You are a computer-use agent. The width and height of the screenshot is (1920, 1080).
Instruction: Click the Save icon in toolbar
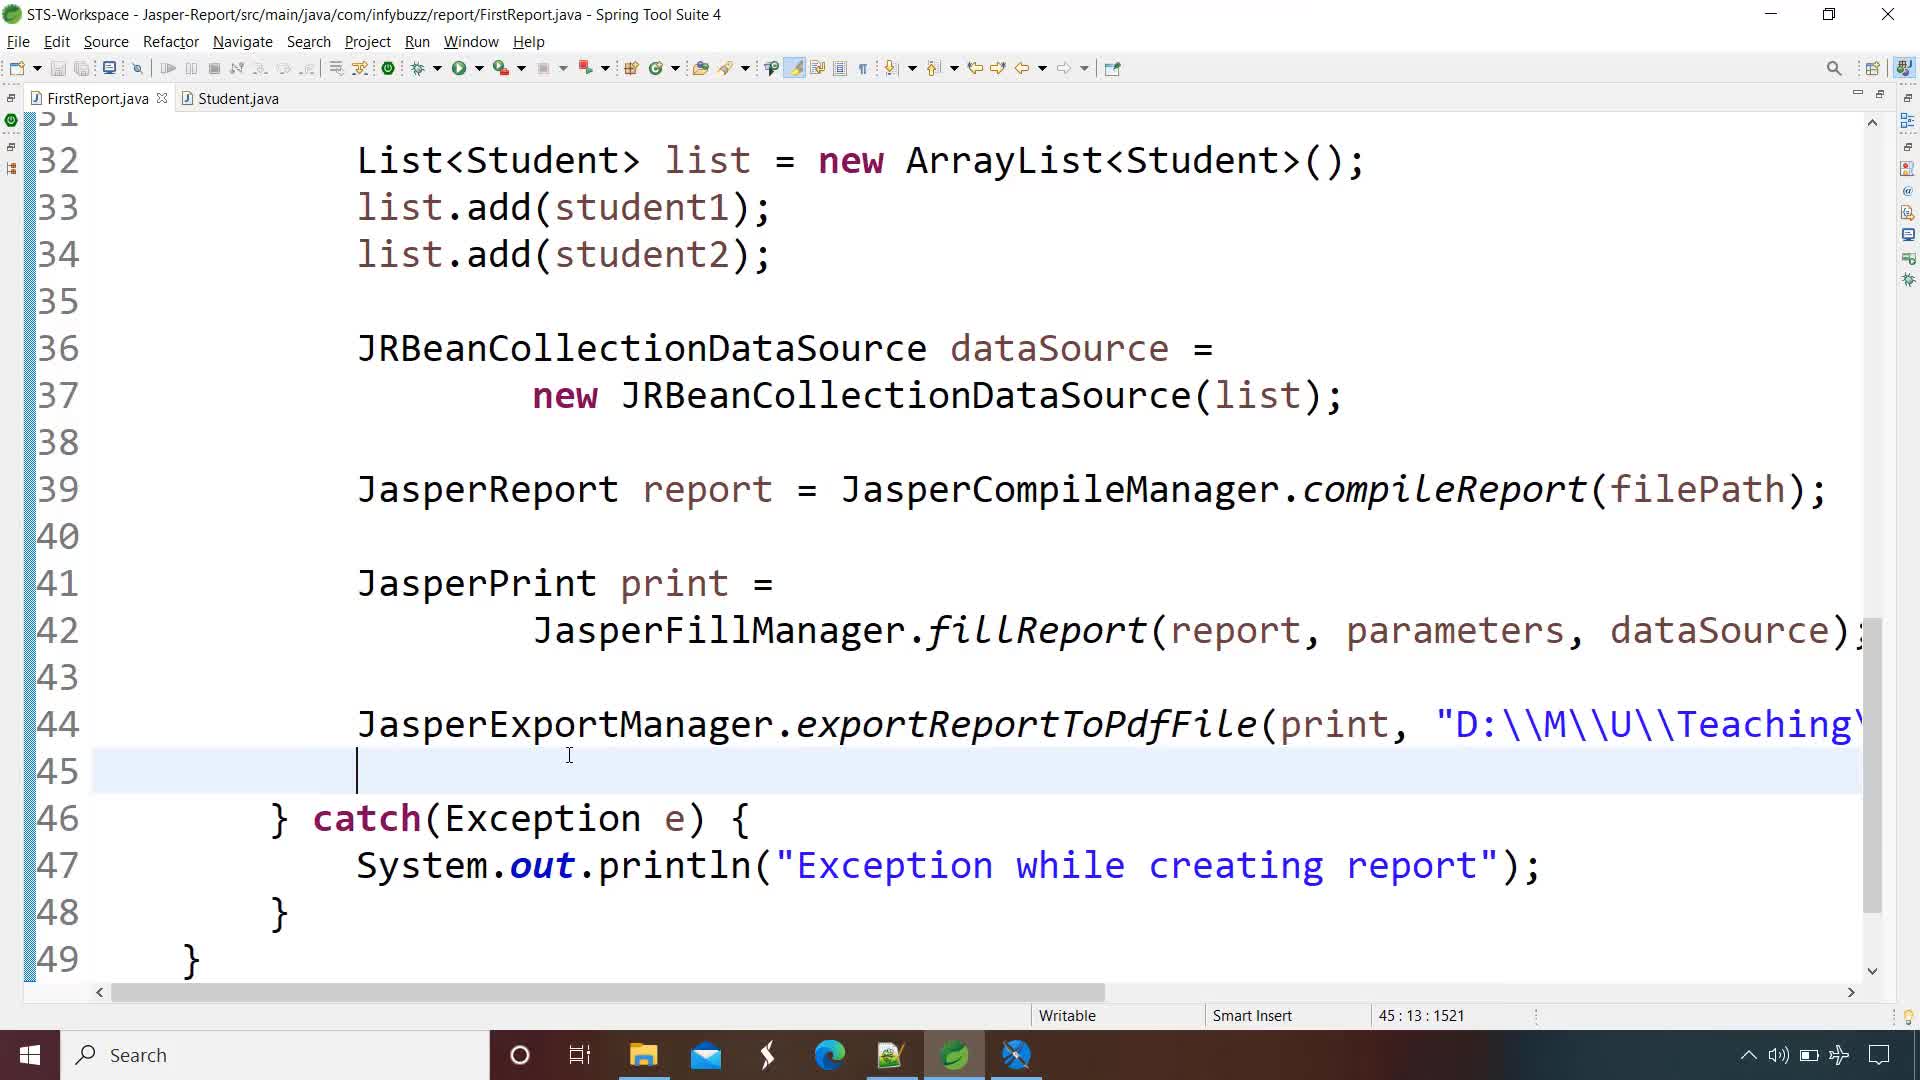pos(58,68)
